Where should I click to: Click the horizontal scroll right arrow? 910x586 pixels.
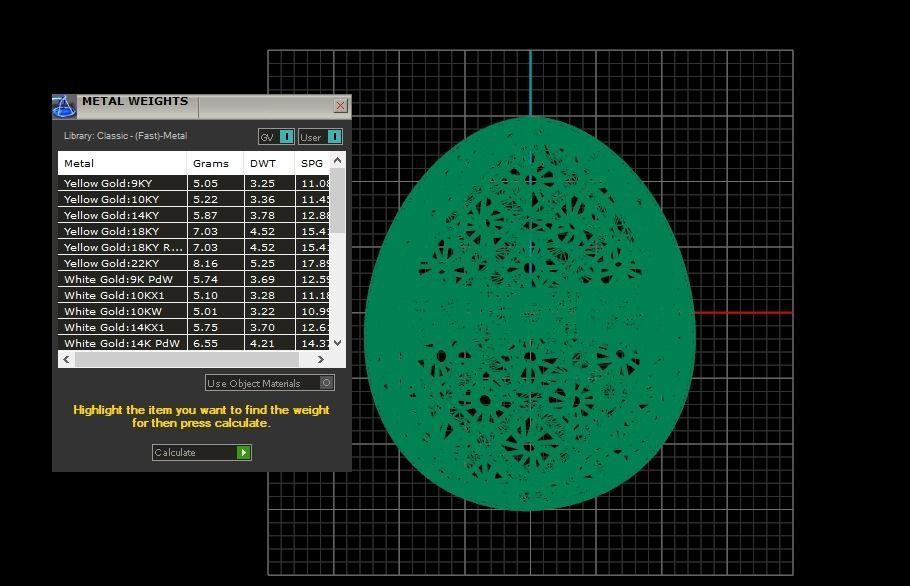click(x=320, y=360)
